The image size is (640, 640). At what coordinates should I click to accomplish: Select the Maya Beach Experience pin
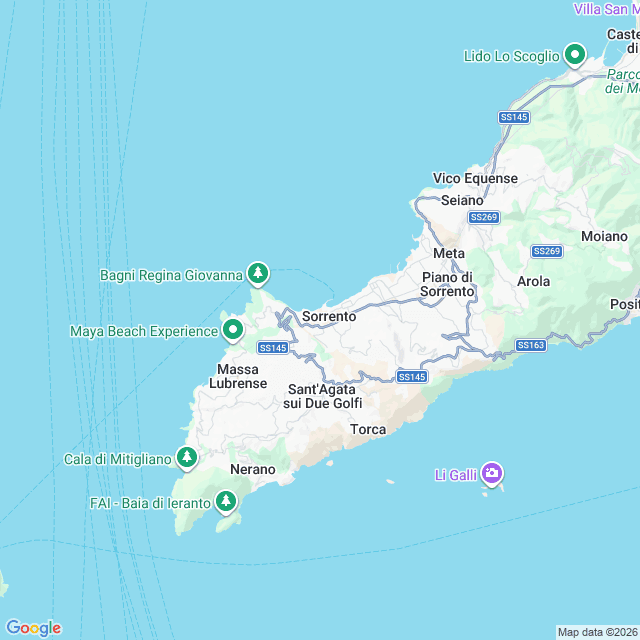(x=233, y=330)
